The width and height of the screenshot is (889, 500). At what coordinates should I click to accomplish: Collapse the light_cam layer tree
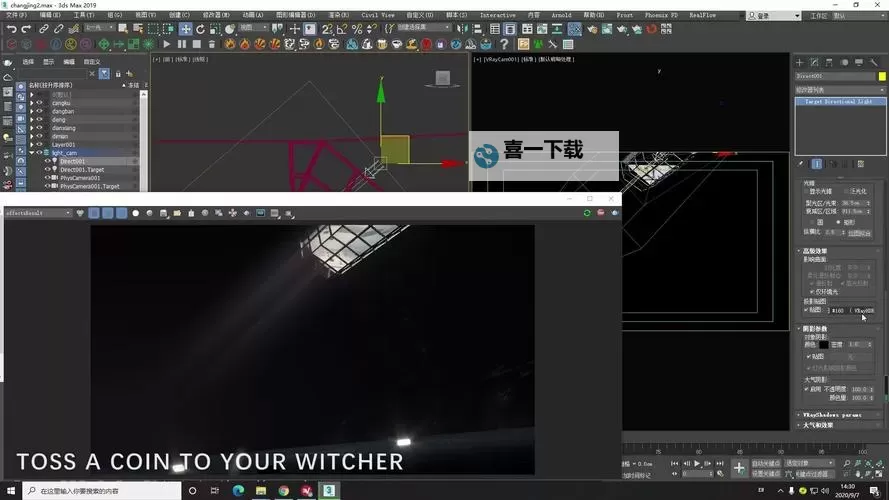(x=31, y=153)
